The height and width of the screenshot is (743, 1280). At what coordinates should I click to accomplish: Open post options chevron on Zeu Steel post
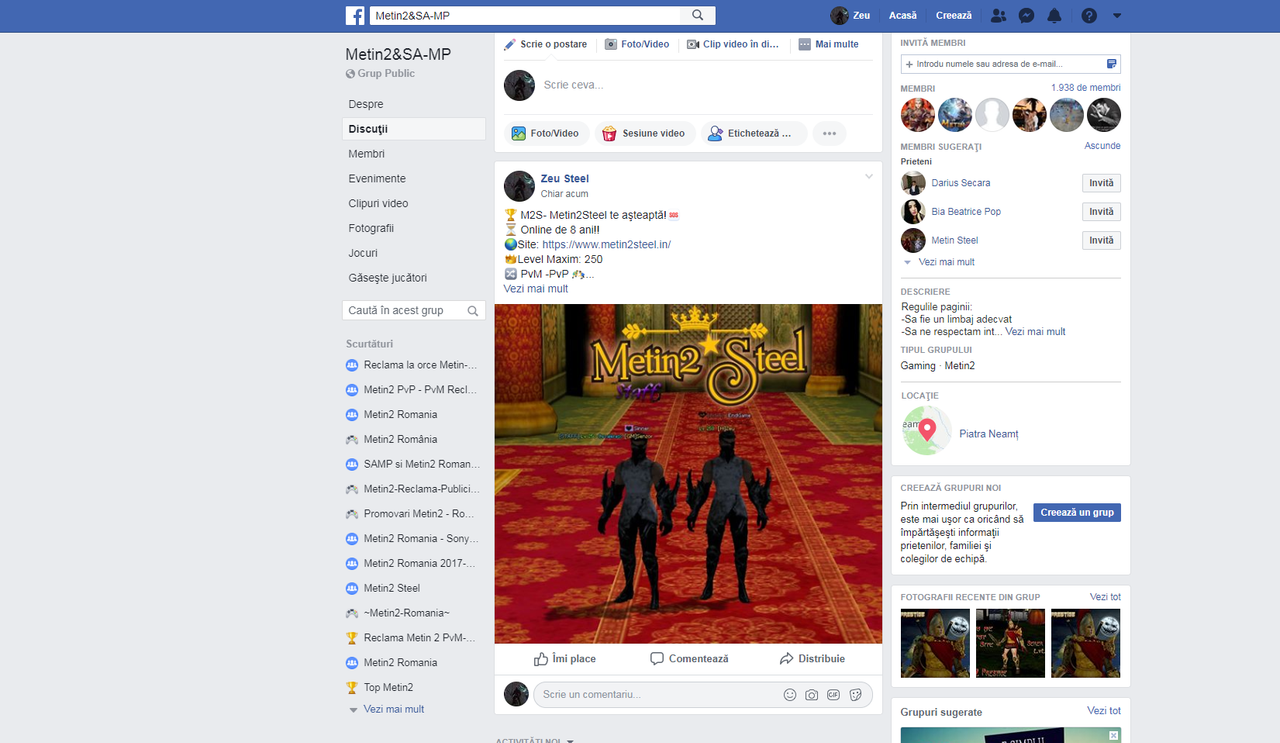(869, 177)
